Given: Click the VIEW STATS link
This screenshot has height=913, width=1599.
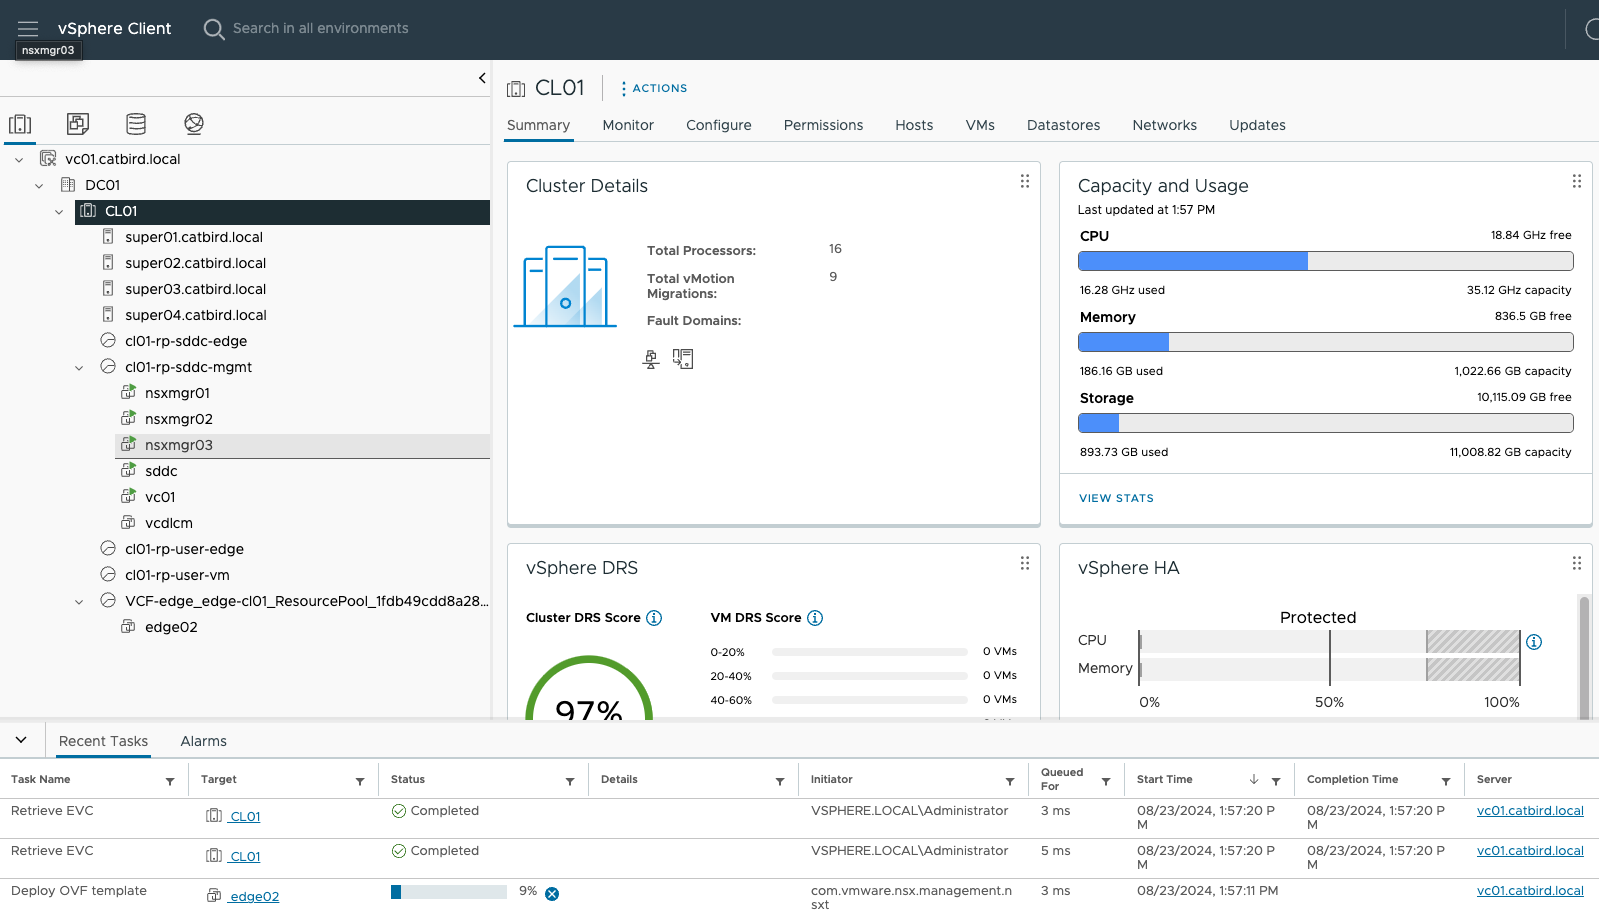Looking at the screenshot, I should point(1116,498).
